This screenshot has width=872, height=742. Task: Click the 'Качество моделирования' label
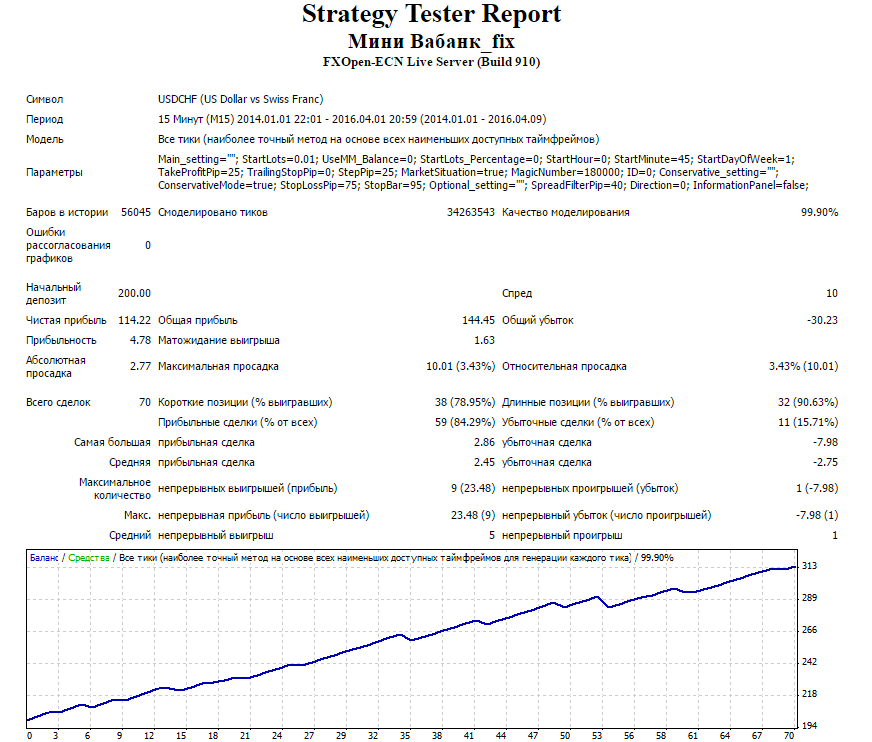566,212
